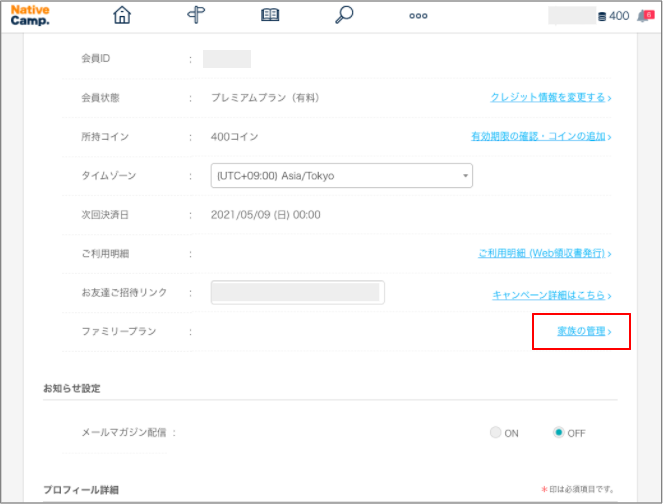Viewport: 663px width, 504px height.
Task: Open the クレジット情報を変更する link
Action: click(547, 98)
